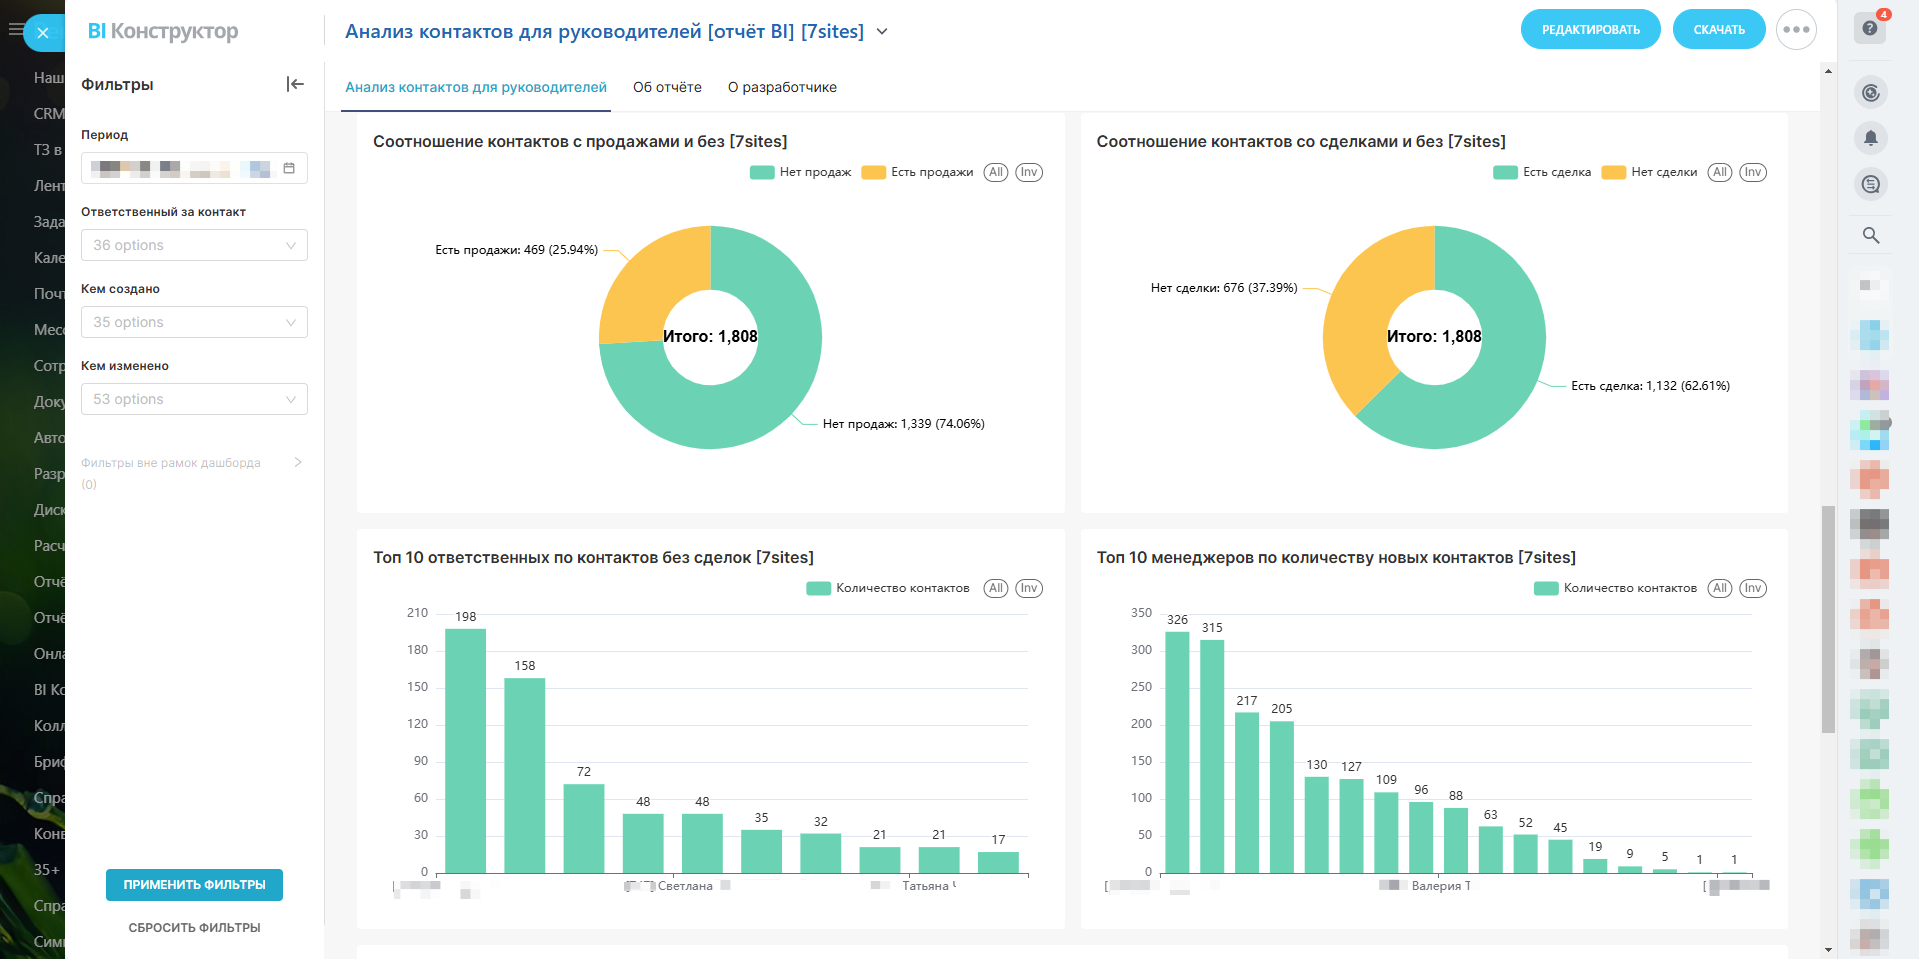Toggle All series in sales ratio chart
This screenshot has height=959, width=1919.
click(995, 172)
